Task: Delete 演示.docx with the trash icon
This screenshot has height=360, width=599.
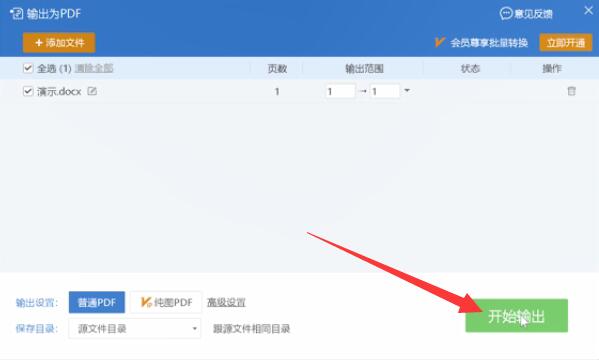Action: pos(571,91)
